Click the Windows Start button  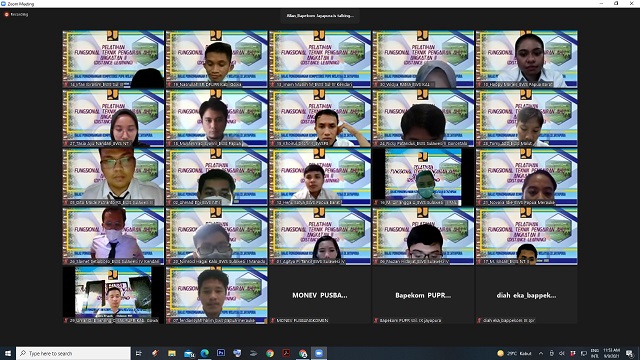7,353
